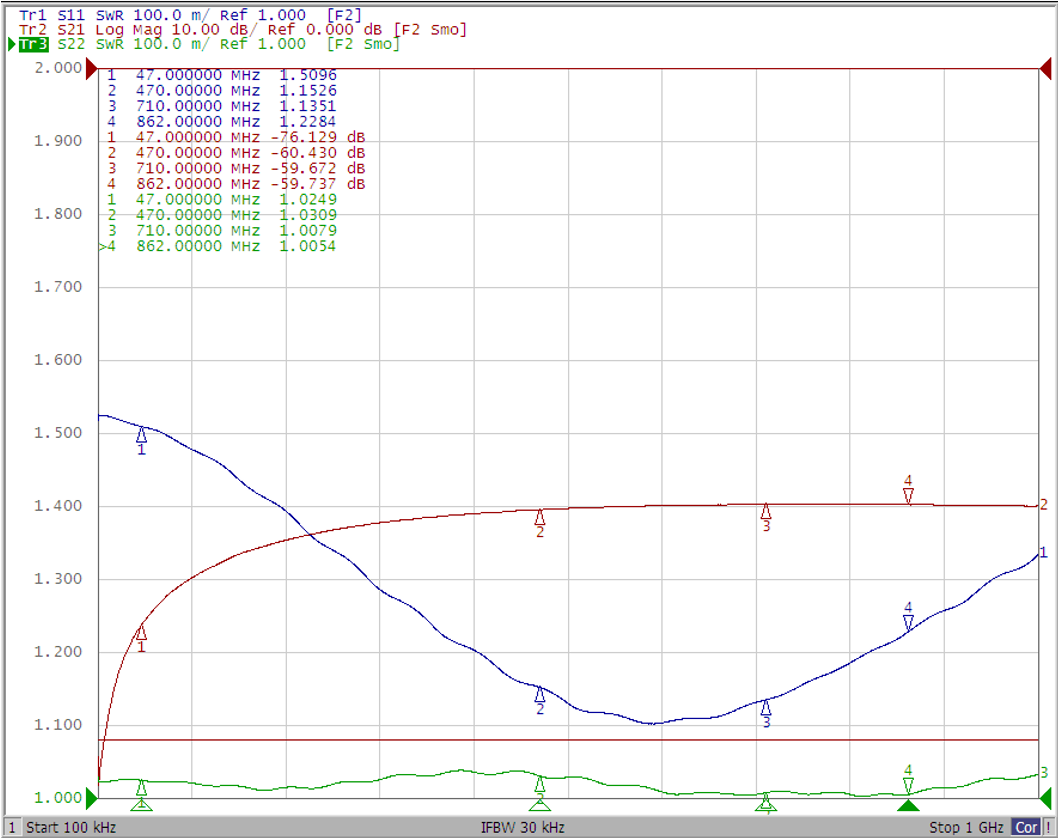
Task: Click the IFBW 30 kHz setting
Action: tap(522, 827)
